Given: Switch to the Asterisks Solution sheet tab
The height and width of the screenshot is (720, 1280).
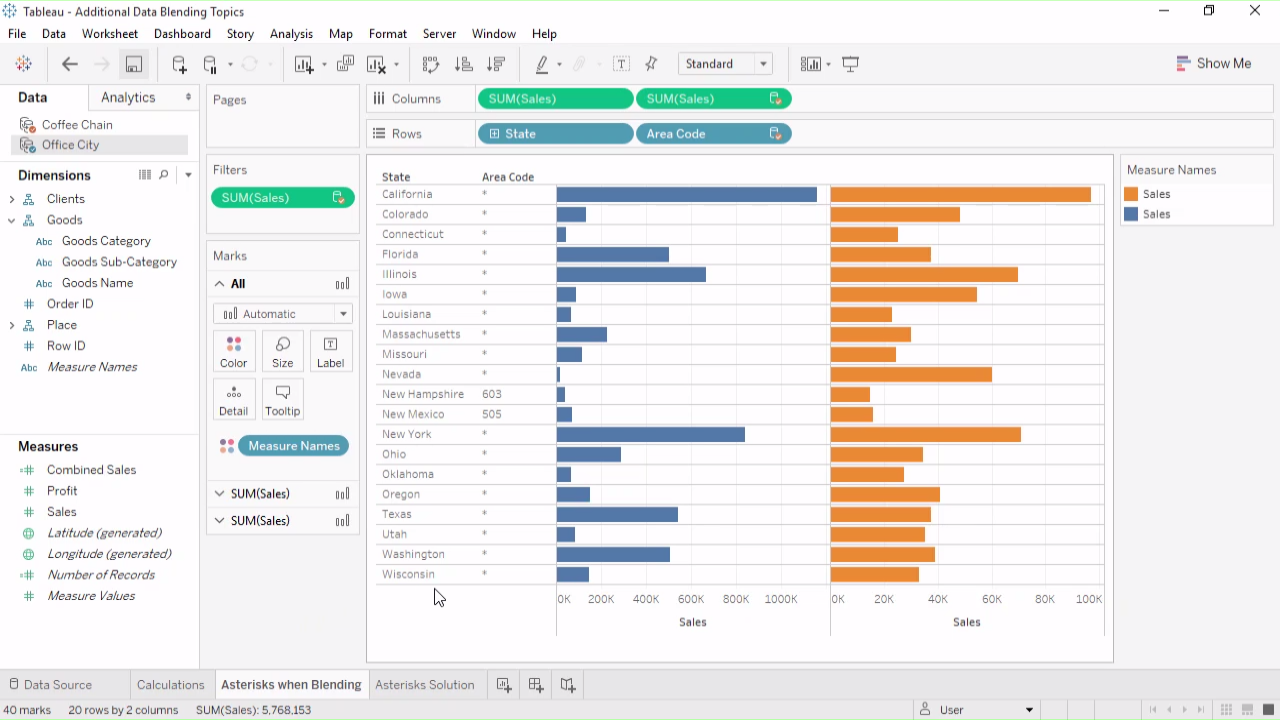Looking at the screenshot, I should (x=424, y=685).
